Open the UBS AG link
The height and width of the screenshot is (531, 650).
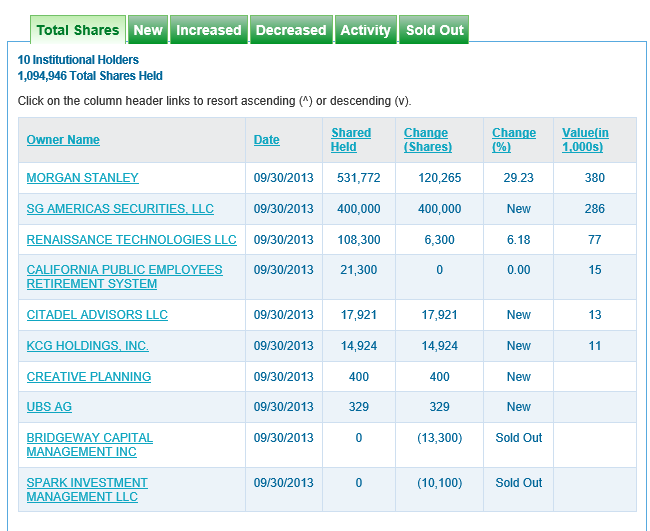49,407
